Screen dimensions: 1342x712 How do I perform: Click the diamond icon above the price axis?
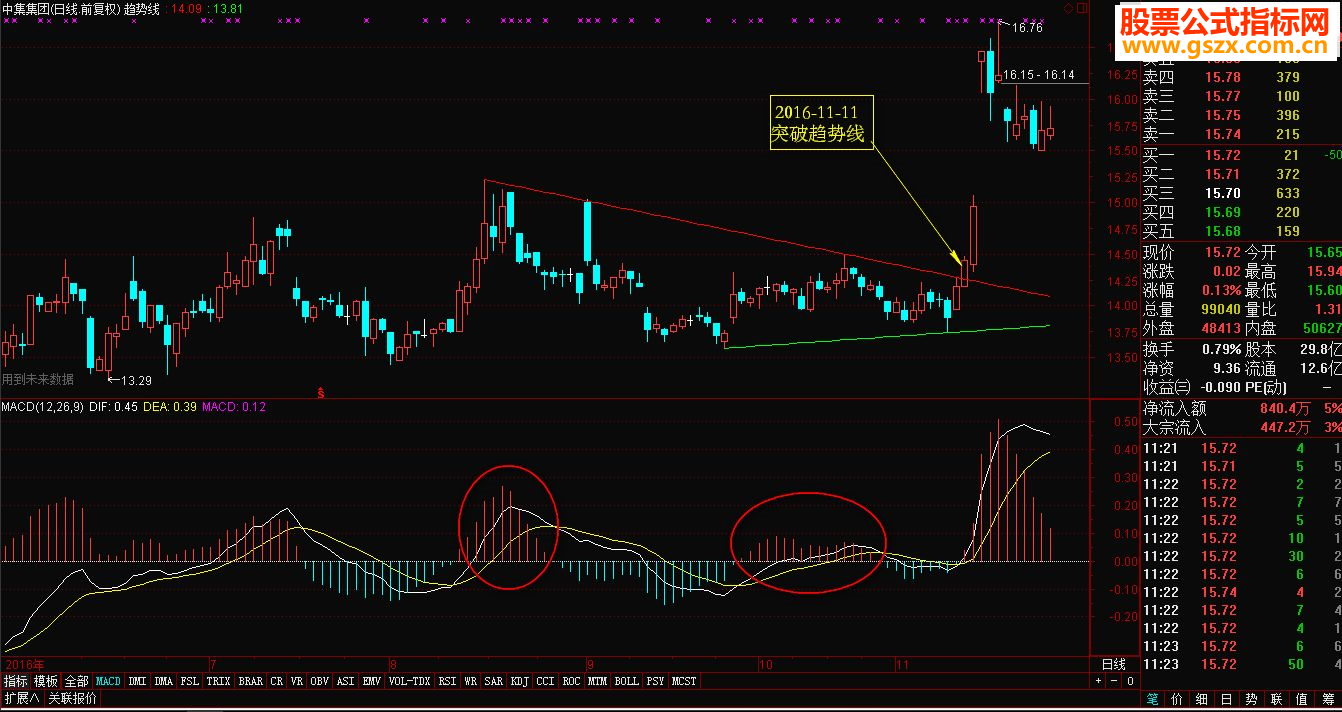(x=1068, y=8)
